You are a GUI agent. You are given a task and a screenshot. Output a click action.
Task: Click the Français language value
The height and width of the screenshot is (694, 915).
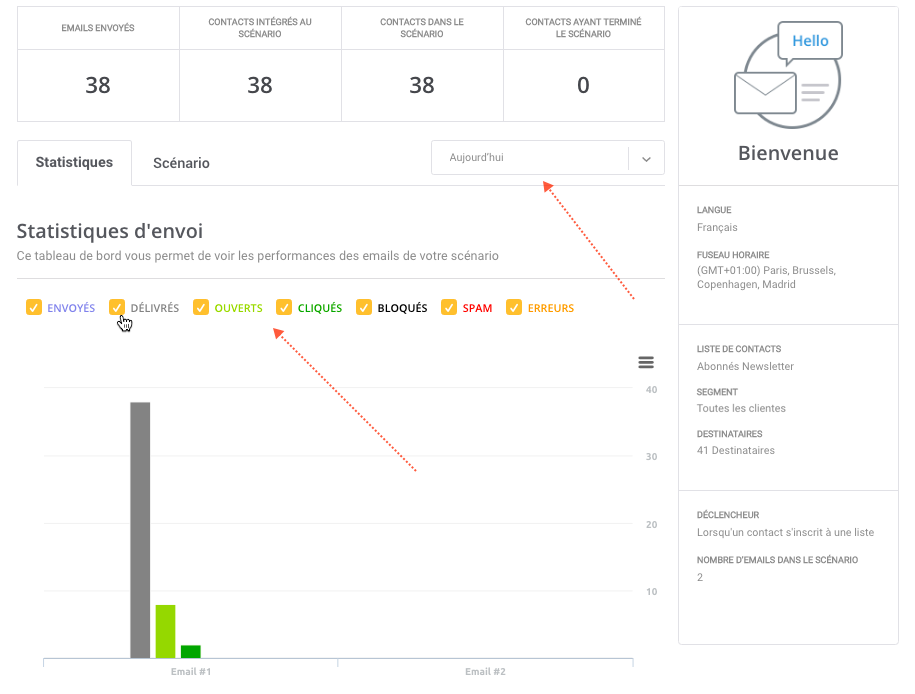coord(717,228)
